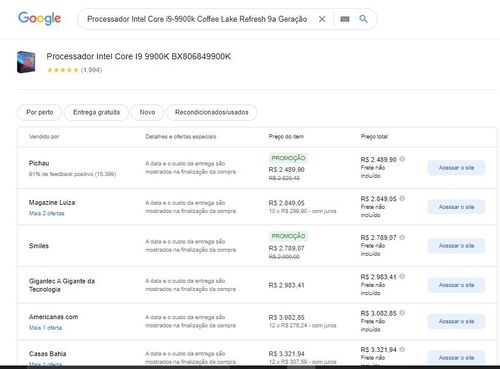The height and width of the screenshot is (369, 500).
Task: Open the on-screen keyboard icon in search bar
Action: pyautogui.click(x=345, y=19)
